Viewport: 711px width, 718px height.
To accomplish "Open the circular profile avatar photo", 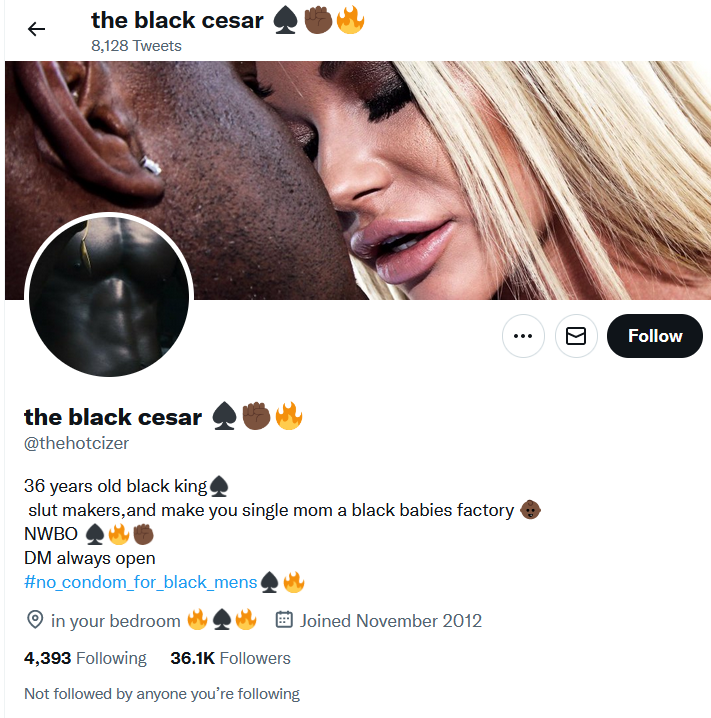I will pos(109,297).
